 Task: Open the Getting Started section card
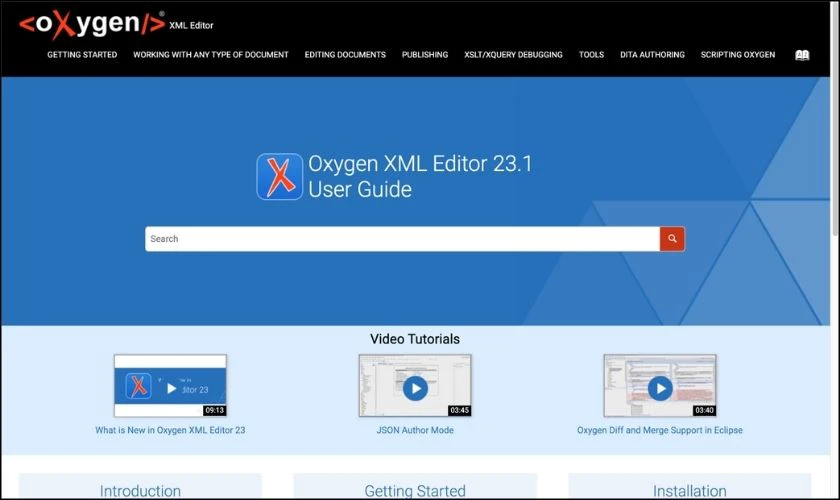pos(415,487)
